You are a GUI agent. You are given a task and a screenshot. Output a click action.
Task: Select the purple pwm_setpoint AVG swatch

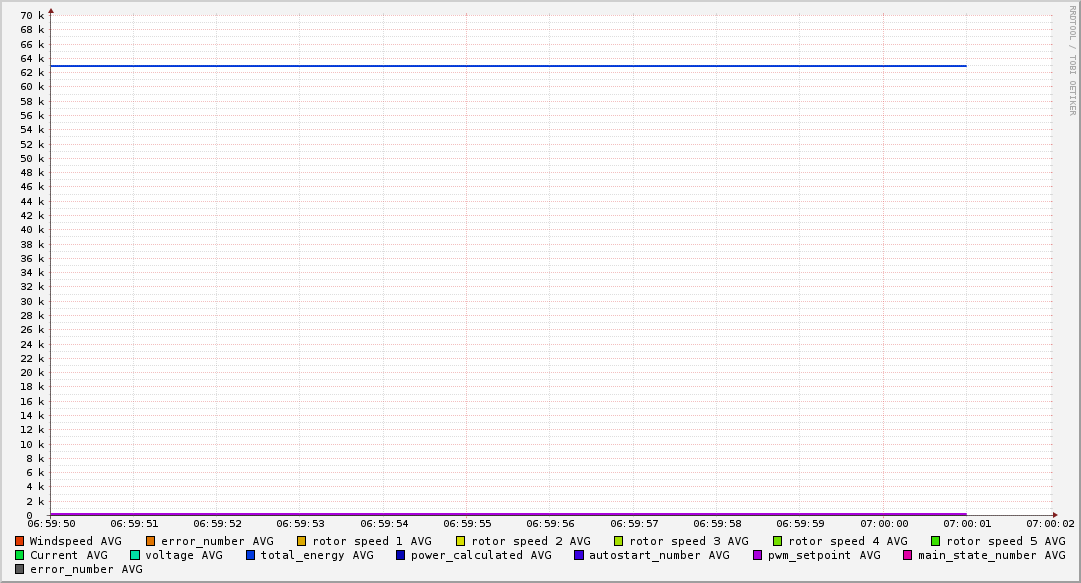(758, 555)
